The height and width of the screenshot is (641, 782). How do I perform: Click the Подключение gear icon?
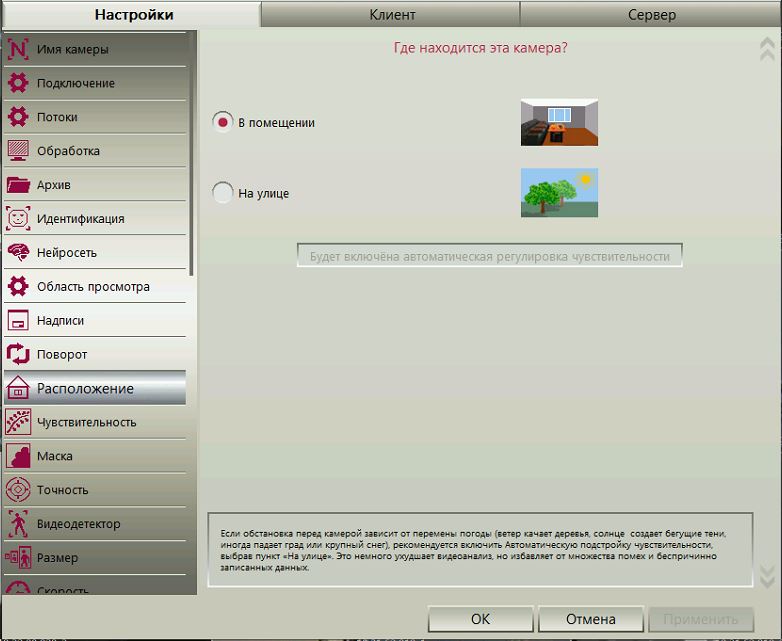coord(18,83)
